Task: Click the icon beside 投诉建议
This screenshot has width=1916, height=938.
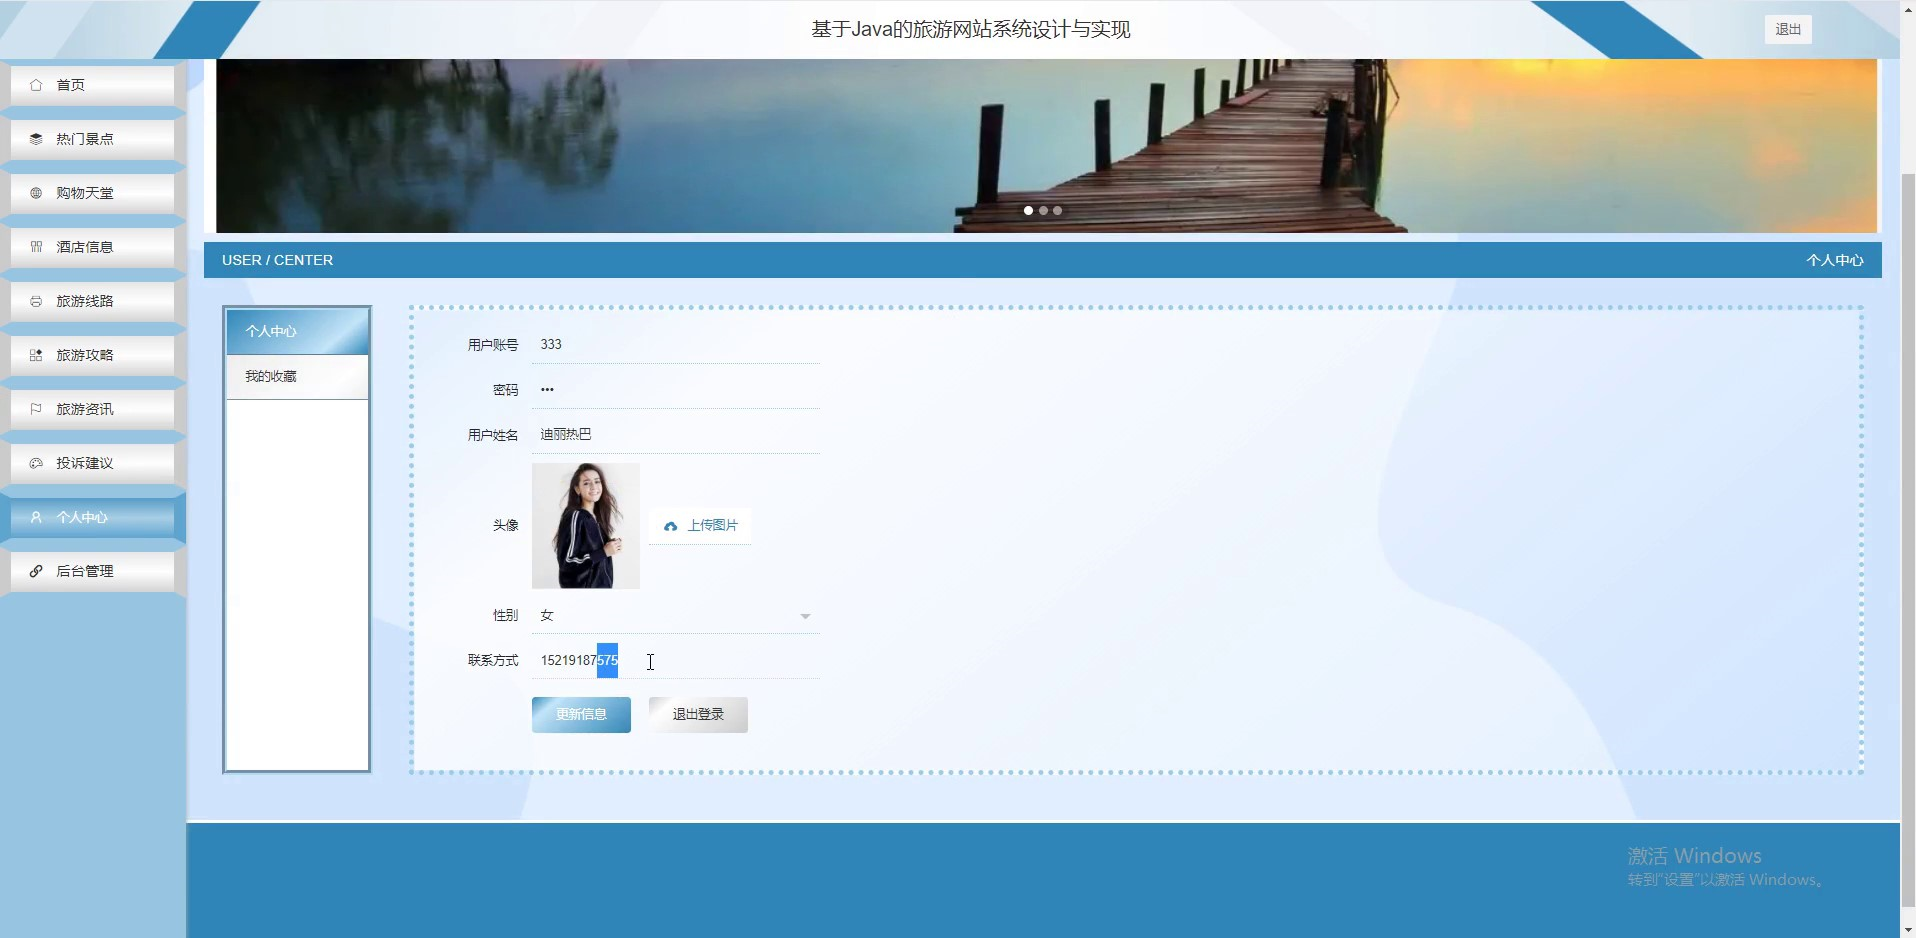Action: click(x=36, y=463)
